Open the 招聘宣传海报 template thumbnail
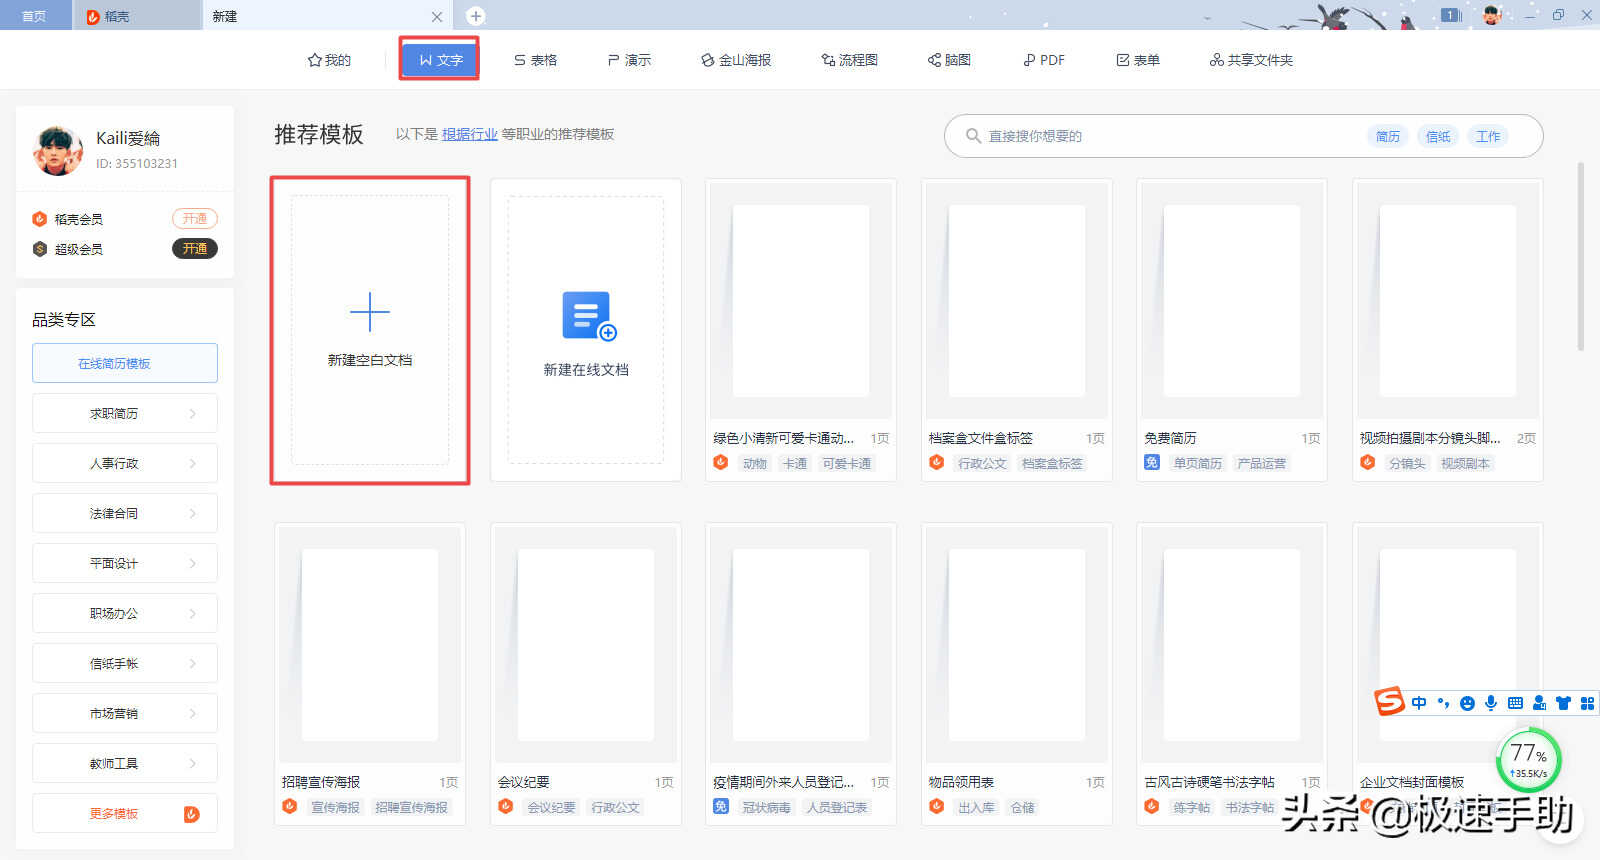 (370, 644)
